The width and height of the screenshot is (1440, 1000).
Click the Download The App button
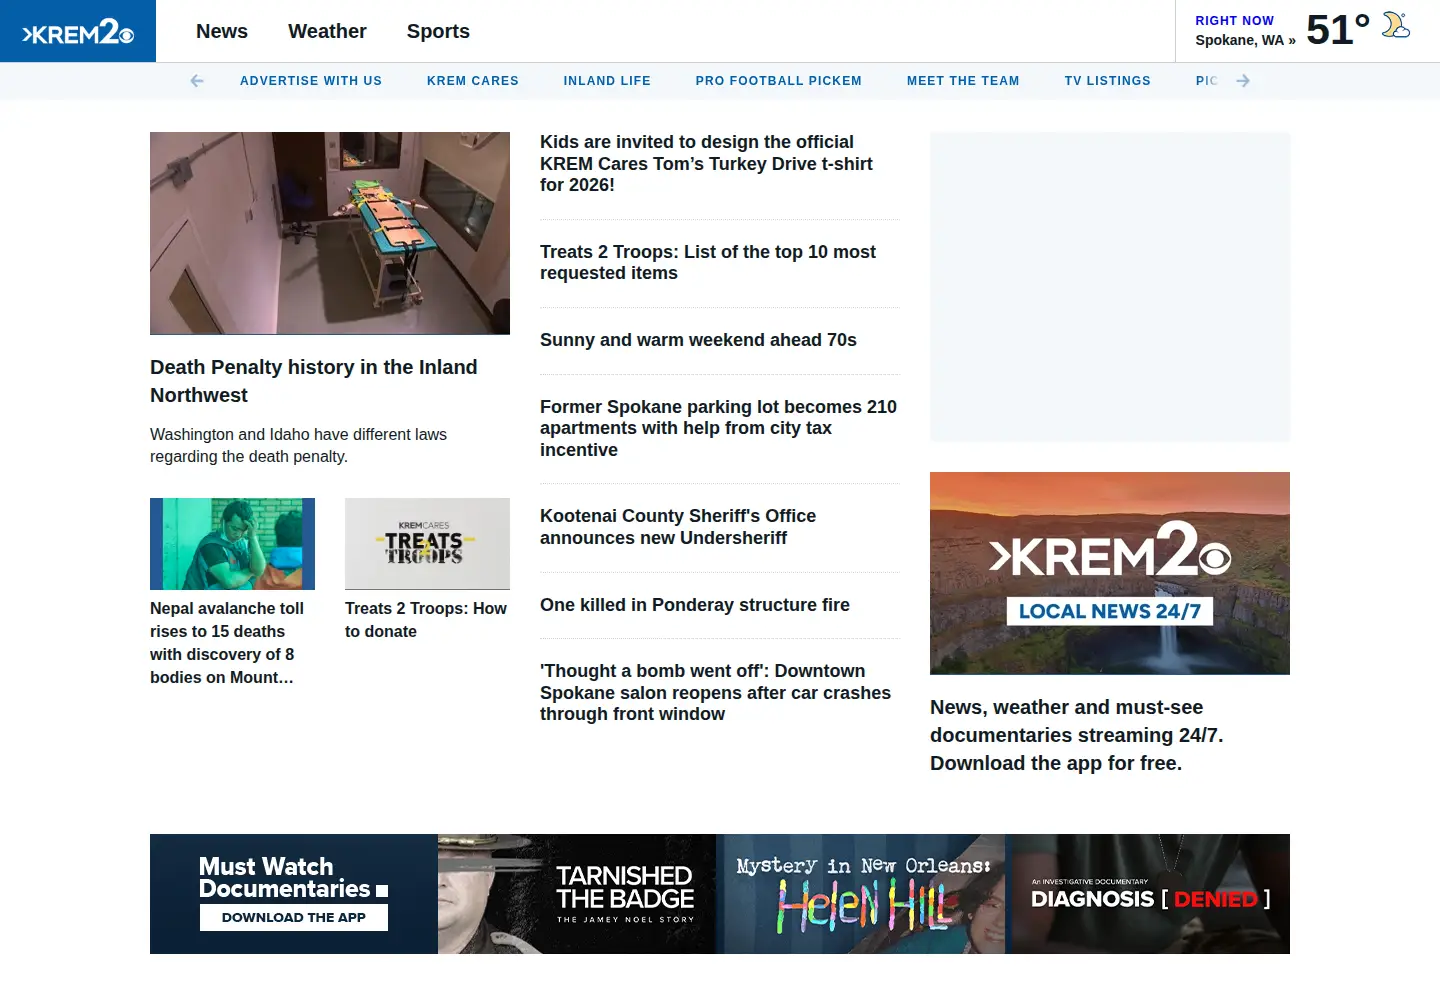tap(294, 917)
